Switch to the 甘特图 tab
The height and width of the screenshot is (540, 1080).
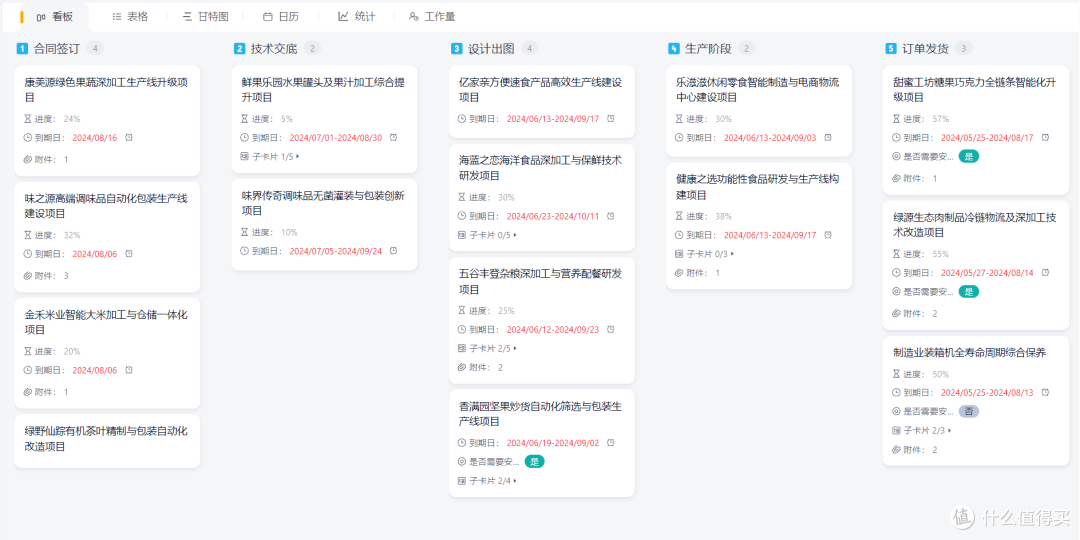pos(205,17)
